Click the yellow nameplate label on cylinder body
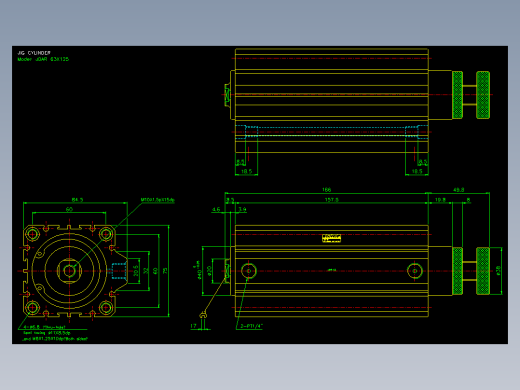Screen dimensions: 520x390 pyautogui.click(x=331, y=238)
